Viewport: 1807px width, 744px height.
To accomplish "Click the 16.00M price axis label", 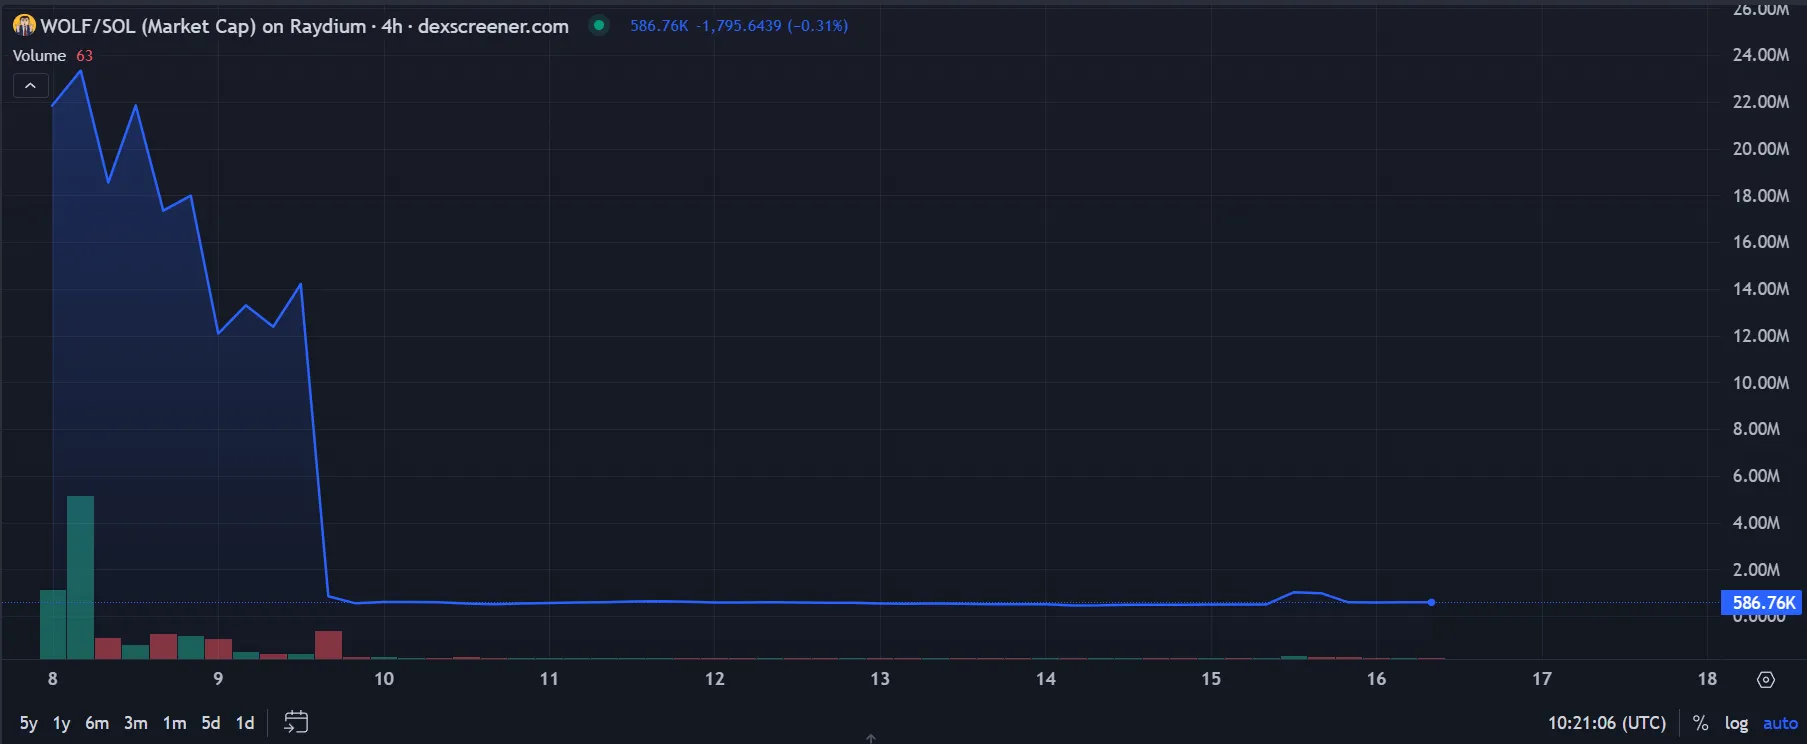I will [x=1761, y=242].
